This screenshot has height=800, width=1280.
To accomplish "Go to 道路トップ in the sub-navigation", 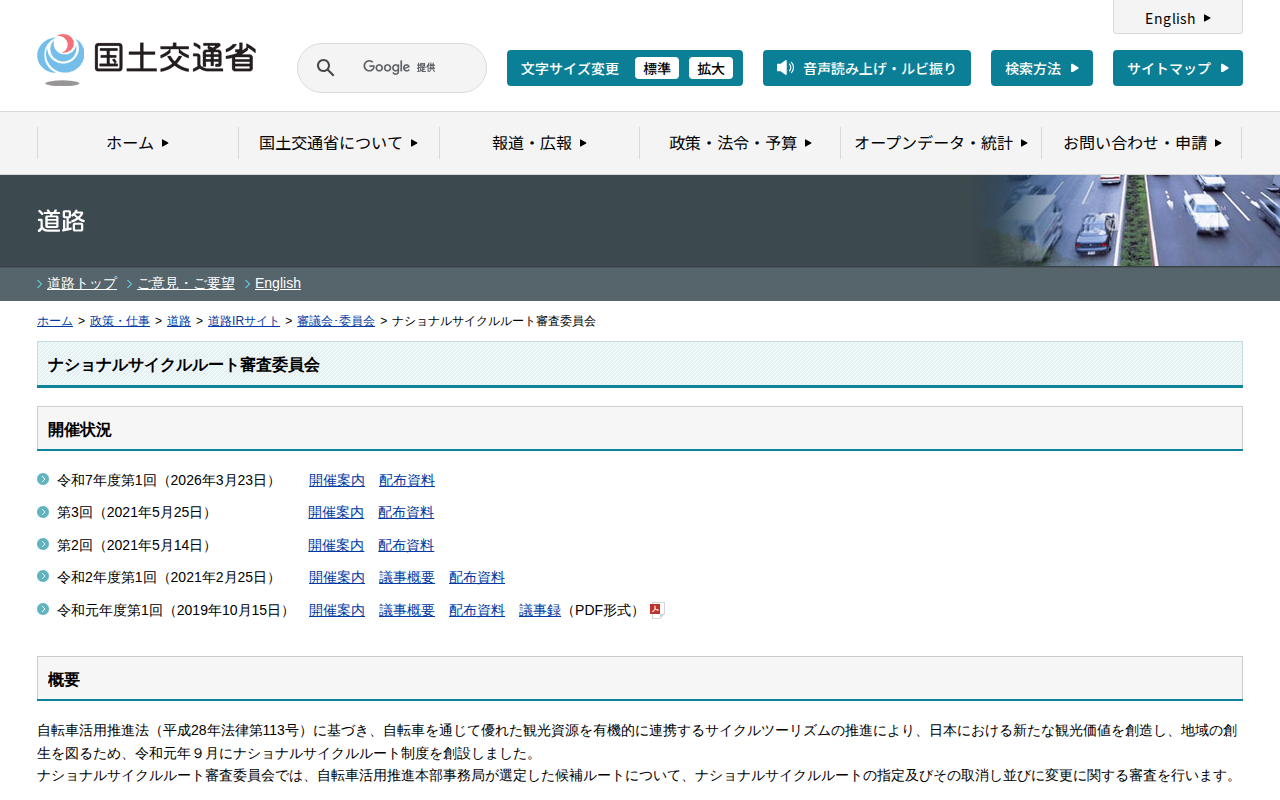I will [82, 283].
